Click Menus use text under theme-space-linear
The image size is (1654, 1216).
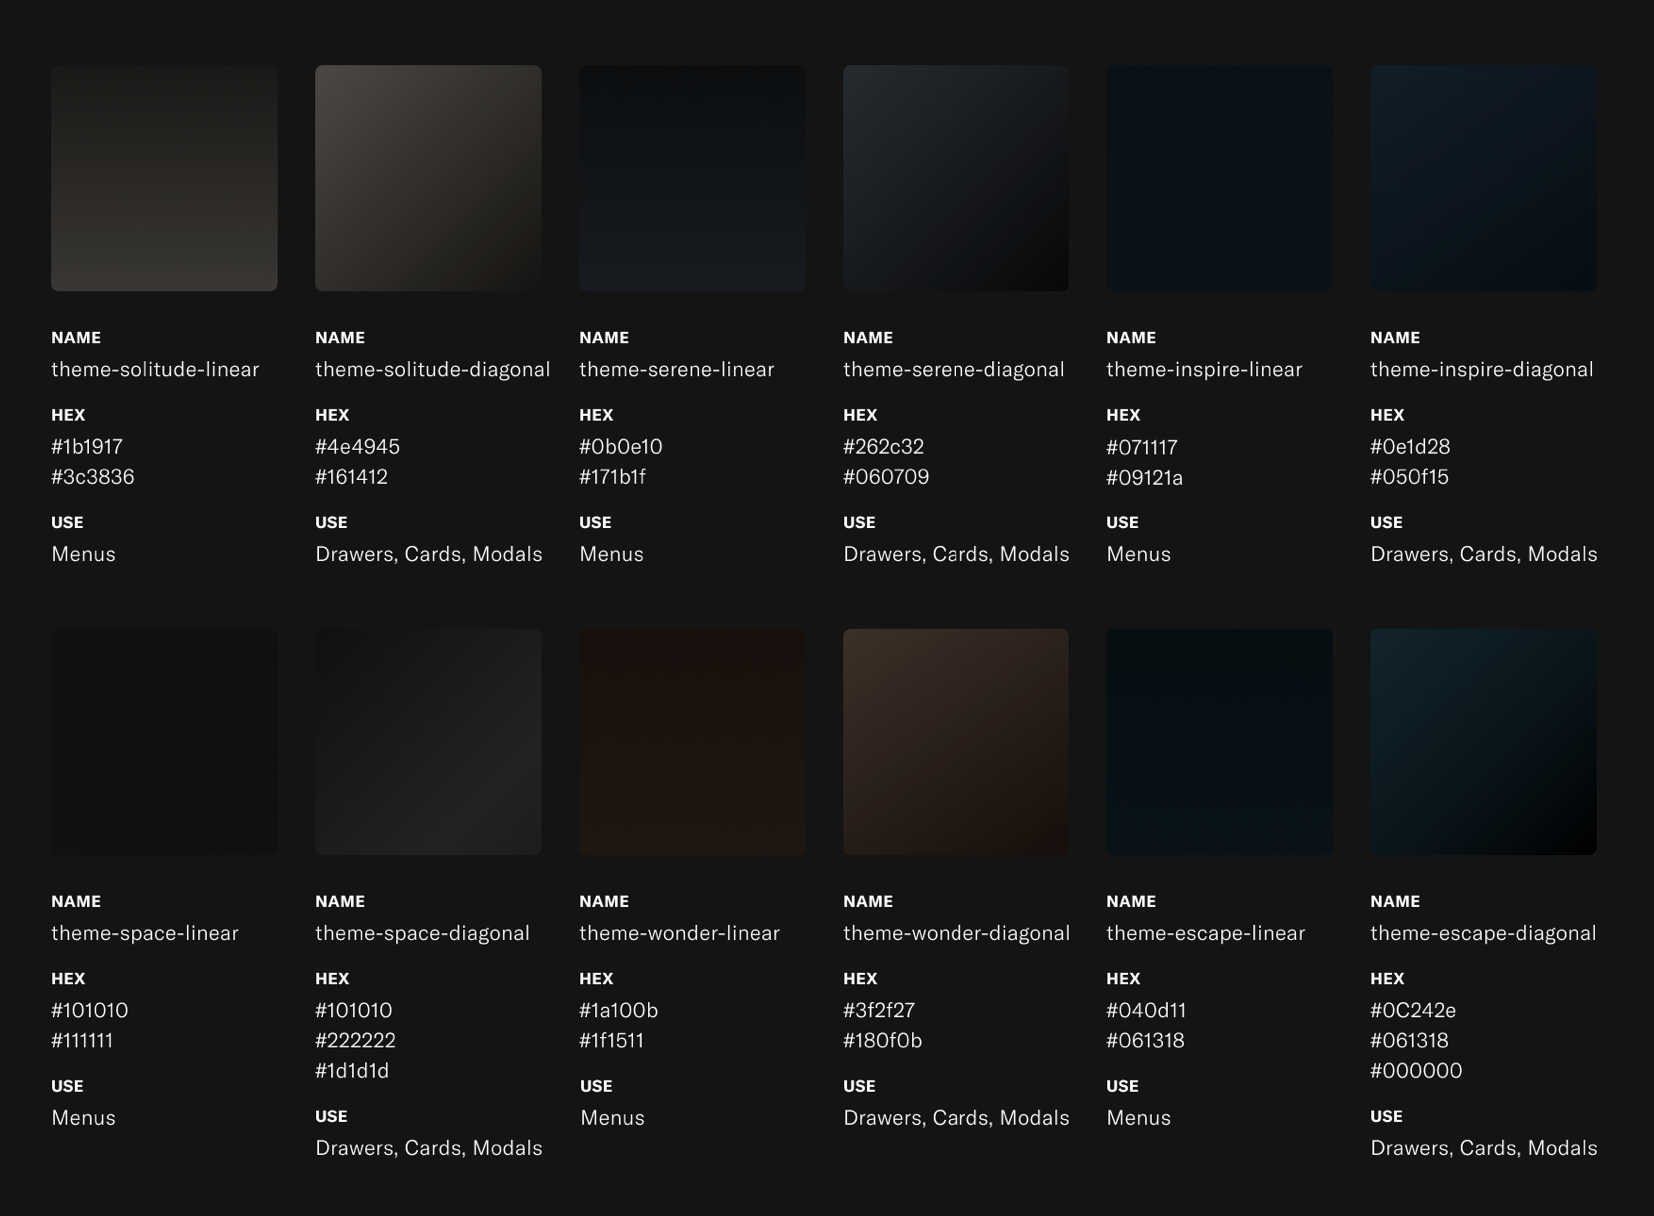point(83,1117)
